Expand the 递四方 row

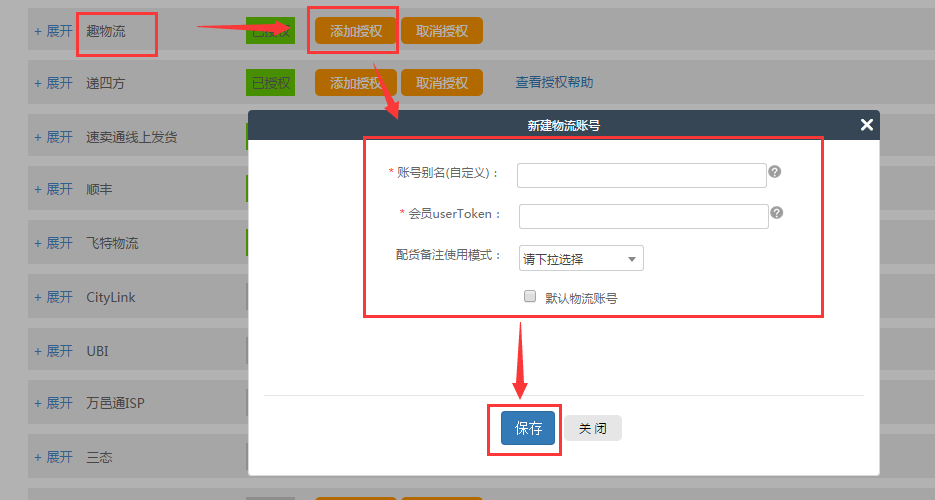(x=54, y=83)
